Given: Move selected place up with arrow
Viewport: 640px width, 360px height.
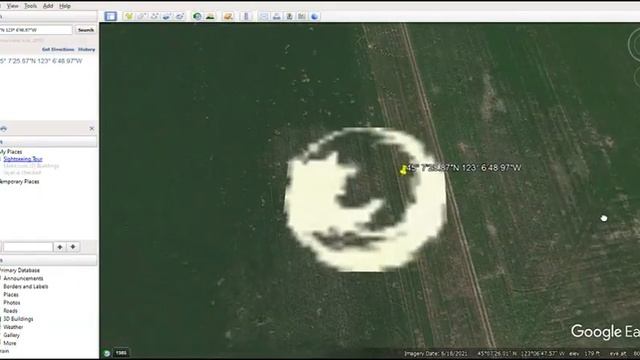Looking at the screenshot, I should pyautogui.click(x=60, y=247).
